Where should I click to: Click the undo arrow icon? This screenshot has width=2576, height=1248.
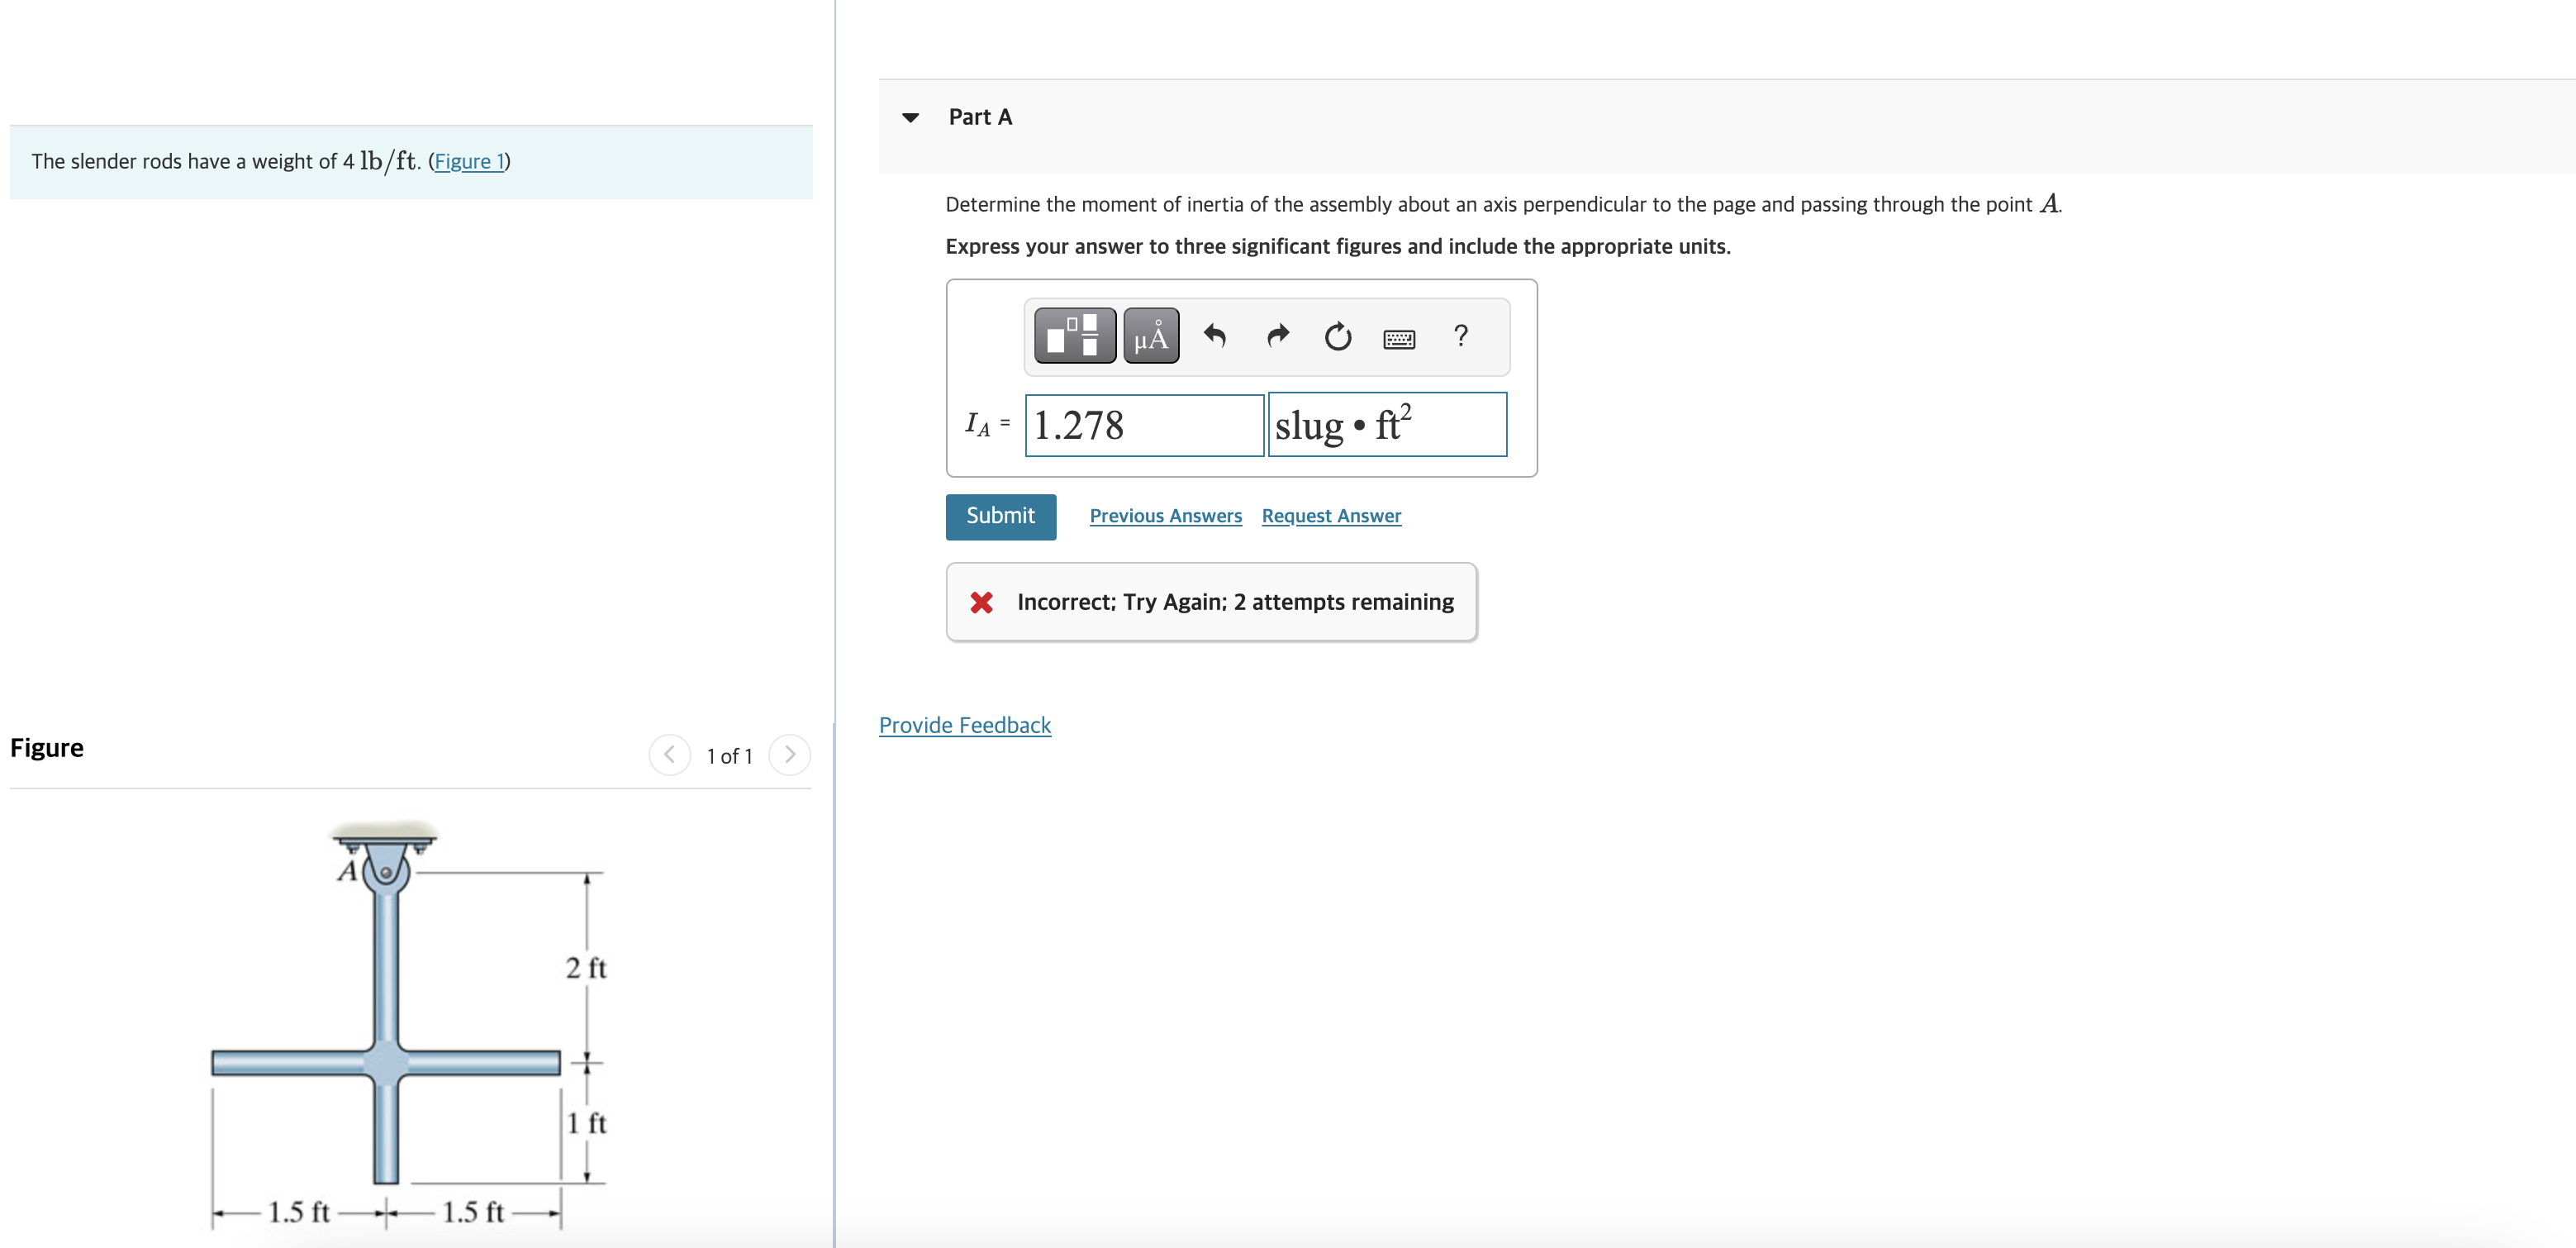[1214, 336]
